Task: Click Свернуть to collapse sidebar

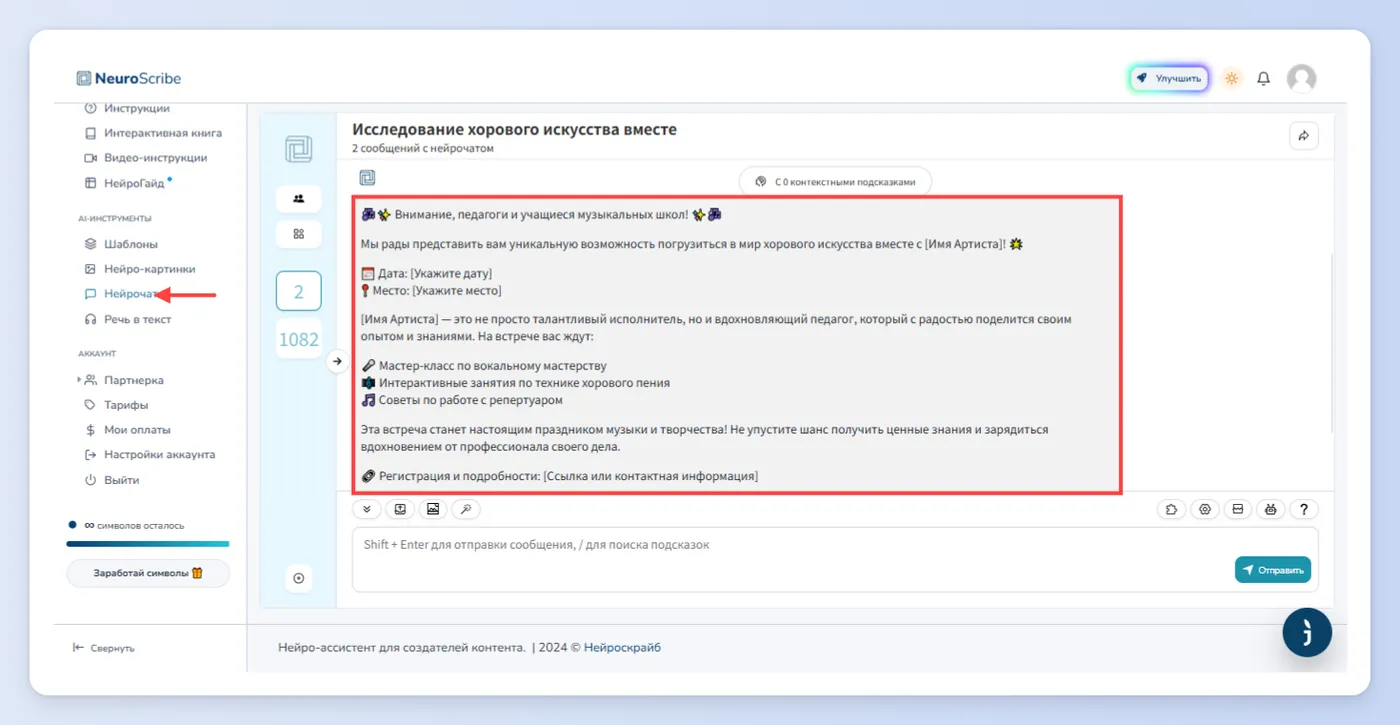Action: [104, 648]
